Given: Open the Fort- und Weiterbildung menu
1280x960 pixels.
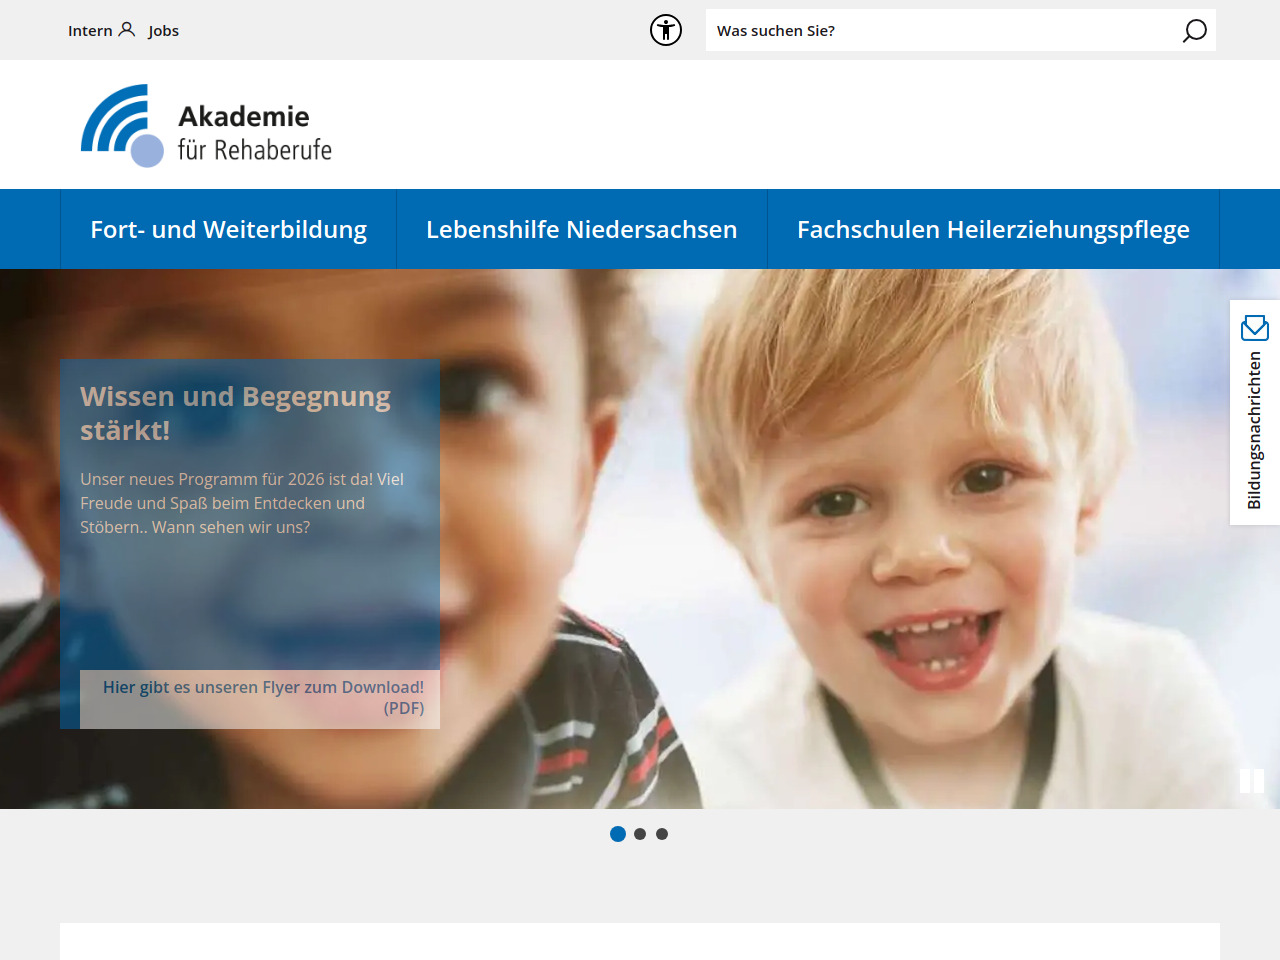Looking at the screenshot, I should pyautogui.click(x=229, y=229).
